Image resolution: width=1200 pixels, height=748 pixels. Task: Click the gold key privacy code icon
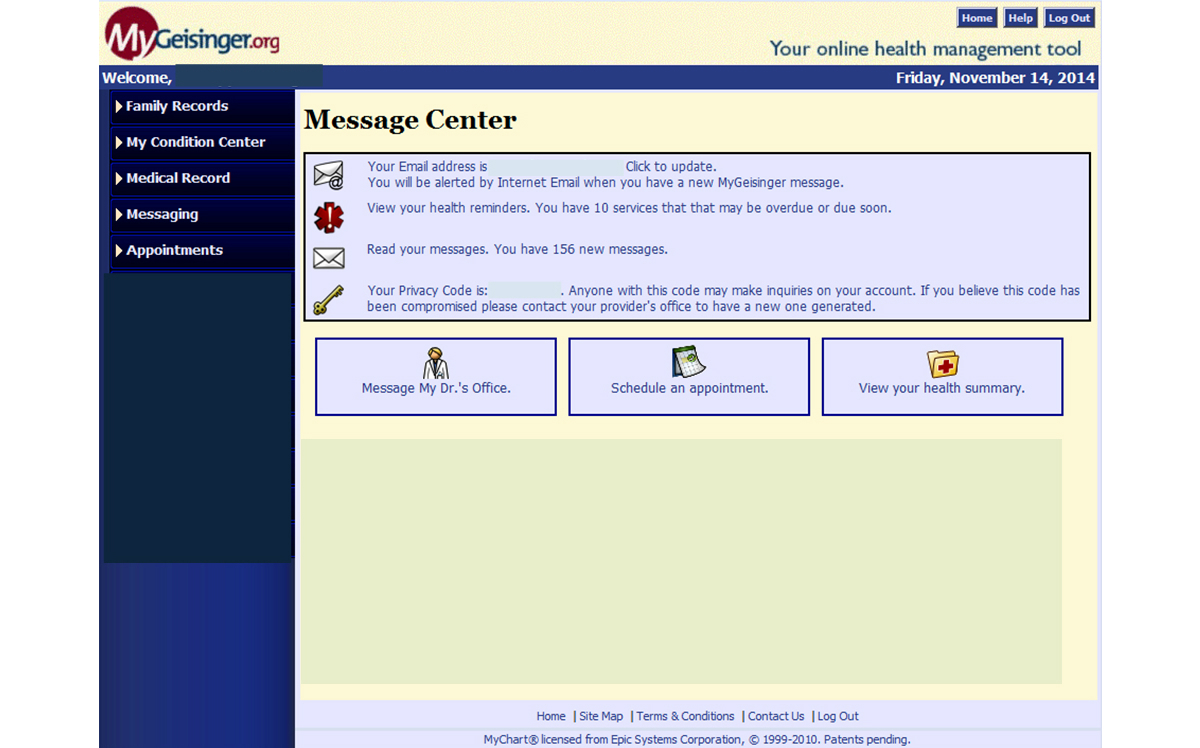click(328, 300)
